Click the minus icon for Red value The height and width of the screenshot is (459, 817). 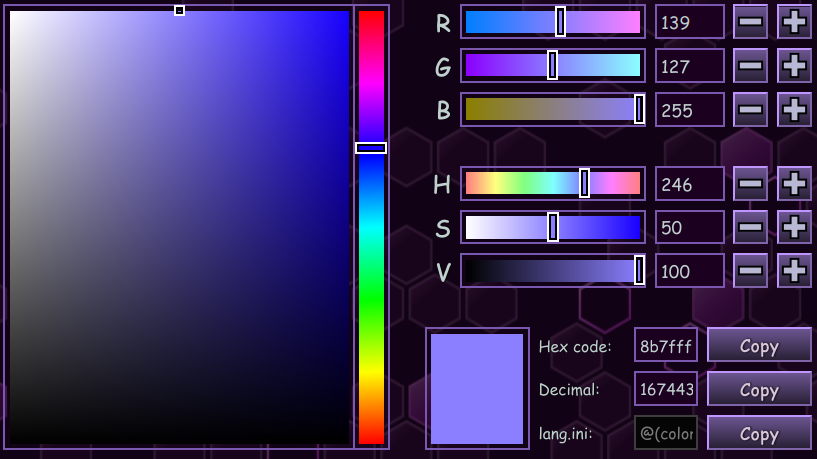750,22
